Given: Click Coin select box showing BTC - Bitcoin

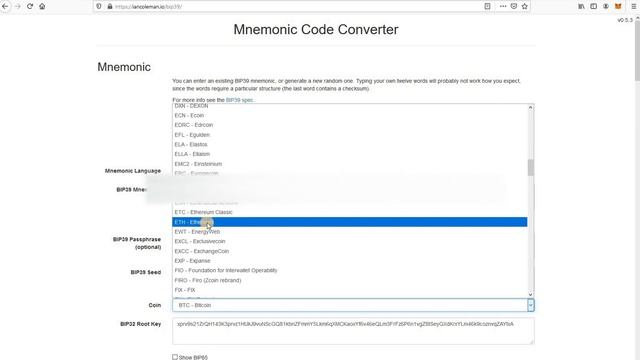Looking at the screenshot, I should click(x=353, y=305).
